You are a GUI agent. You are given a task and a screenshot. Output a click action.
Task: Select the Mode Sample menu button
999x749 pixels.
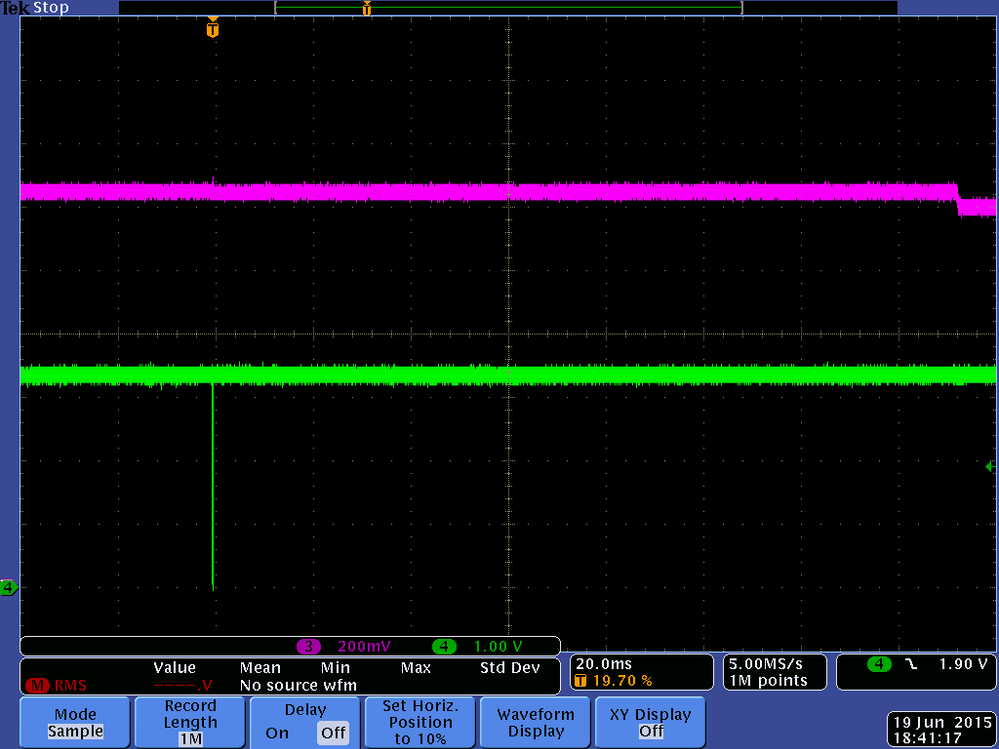pos(75,722)
